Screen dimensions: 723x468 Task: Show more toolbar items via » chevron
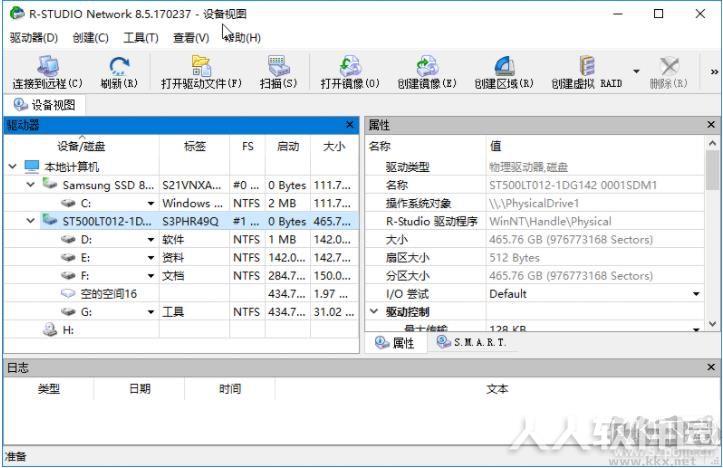pyautogui.click(x=714, y=71)
